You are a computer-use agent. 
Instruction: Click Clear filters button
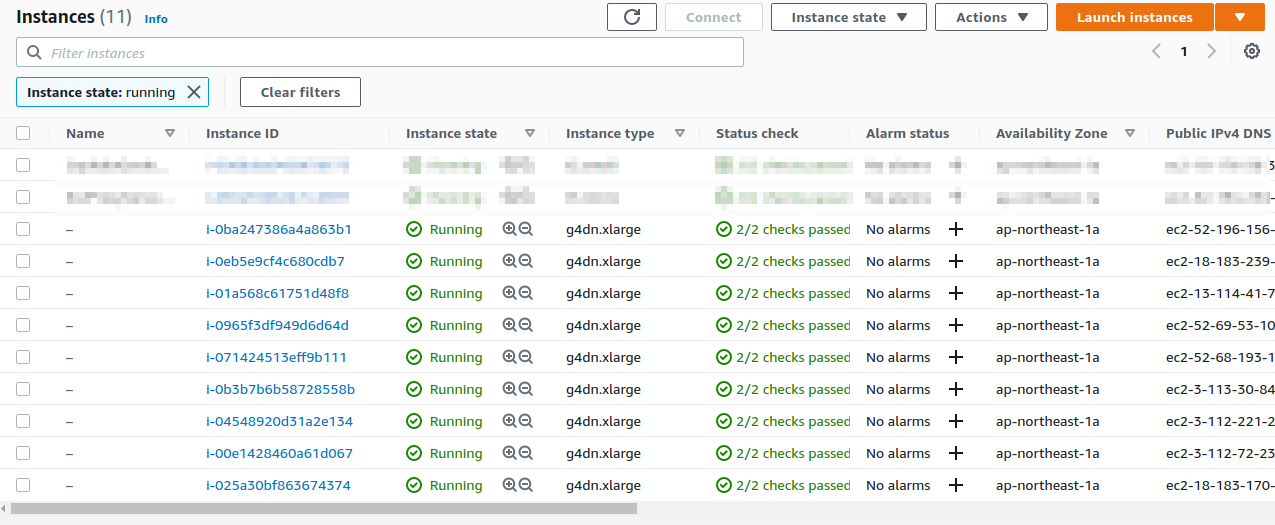tap(300, 92)
